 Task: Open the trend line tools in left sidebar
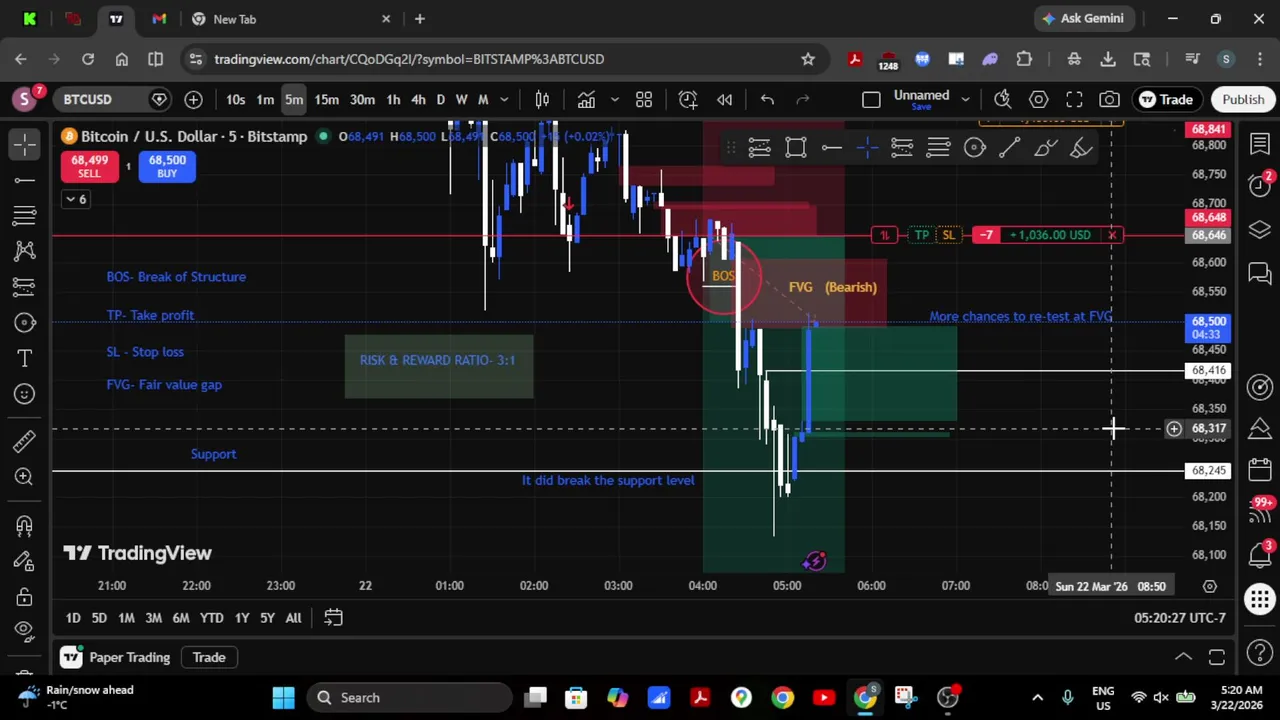[25, 180]
